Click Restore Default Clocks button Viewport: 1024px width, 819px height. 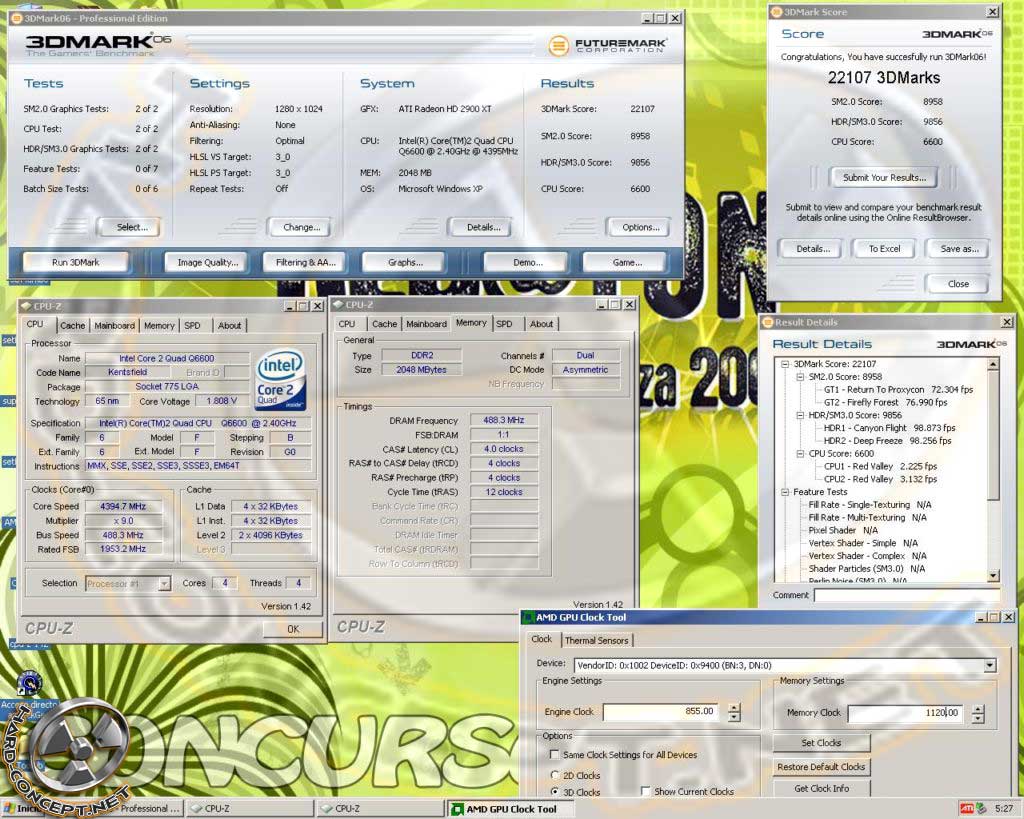click(x=822, y=767)
